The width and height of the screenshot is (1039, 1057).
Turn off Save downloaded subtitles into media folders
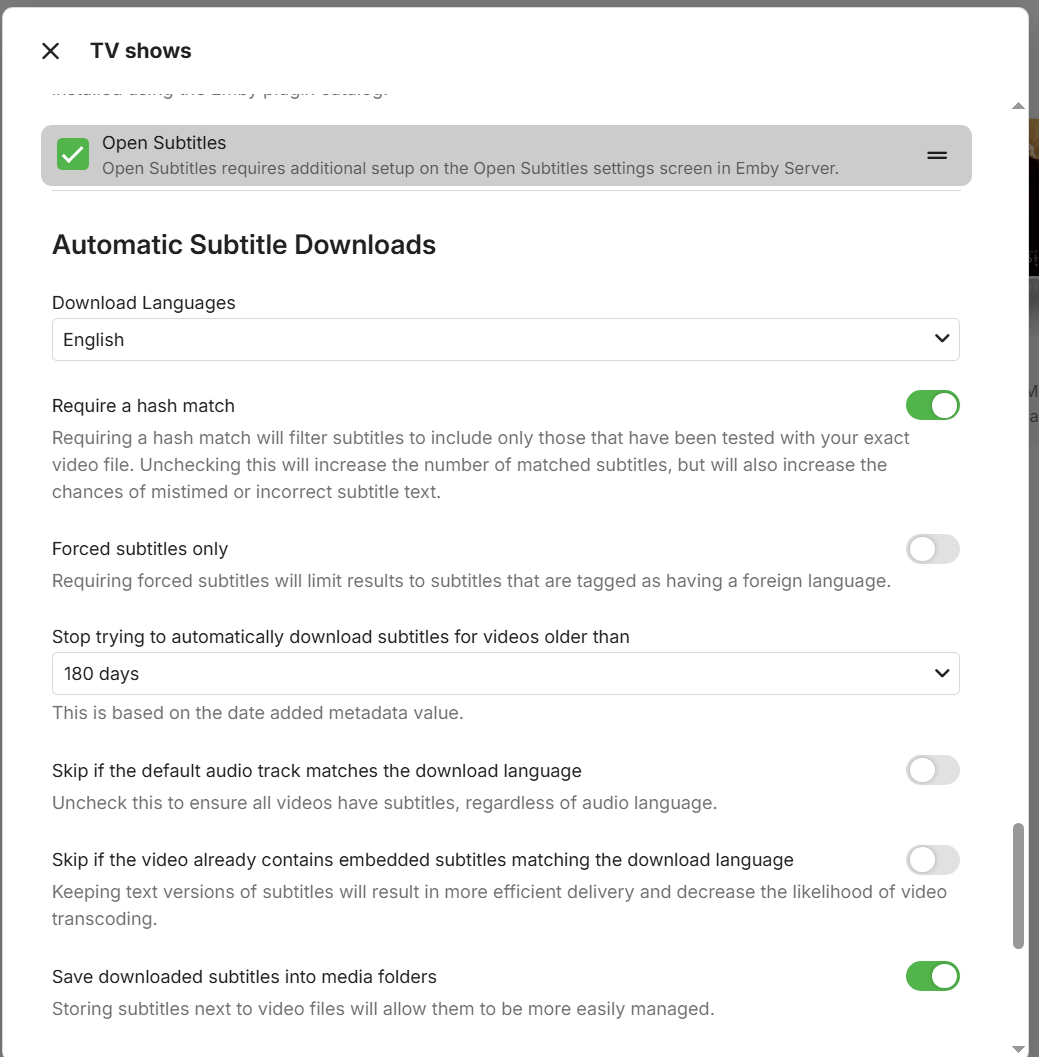(932, 976)
